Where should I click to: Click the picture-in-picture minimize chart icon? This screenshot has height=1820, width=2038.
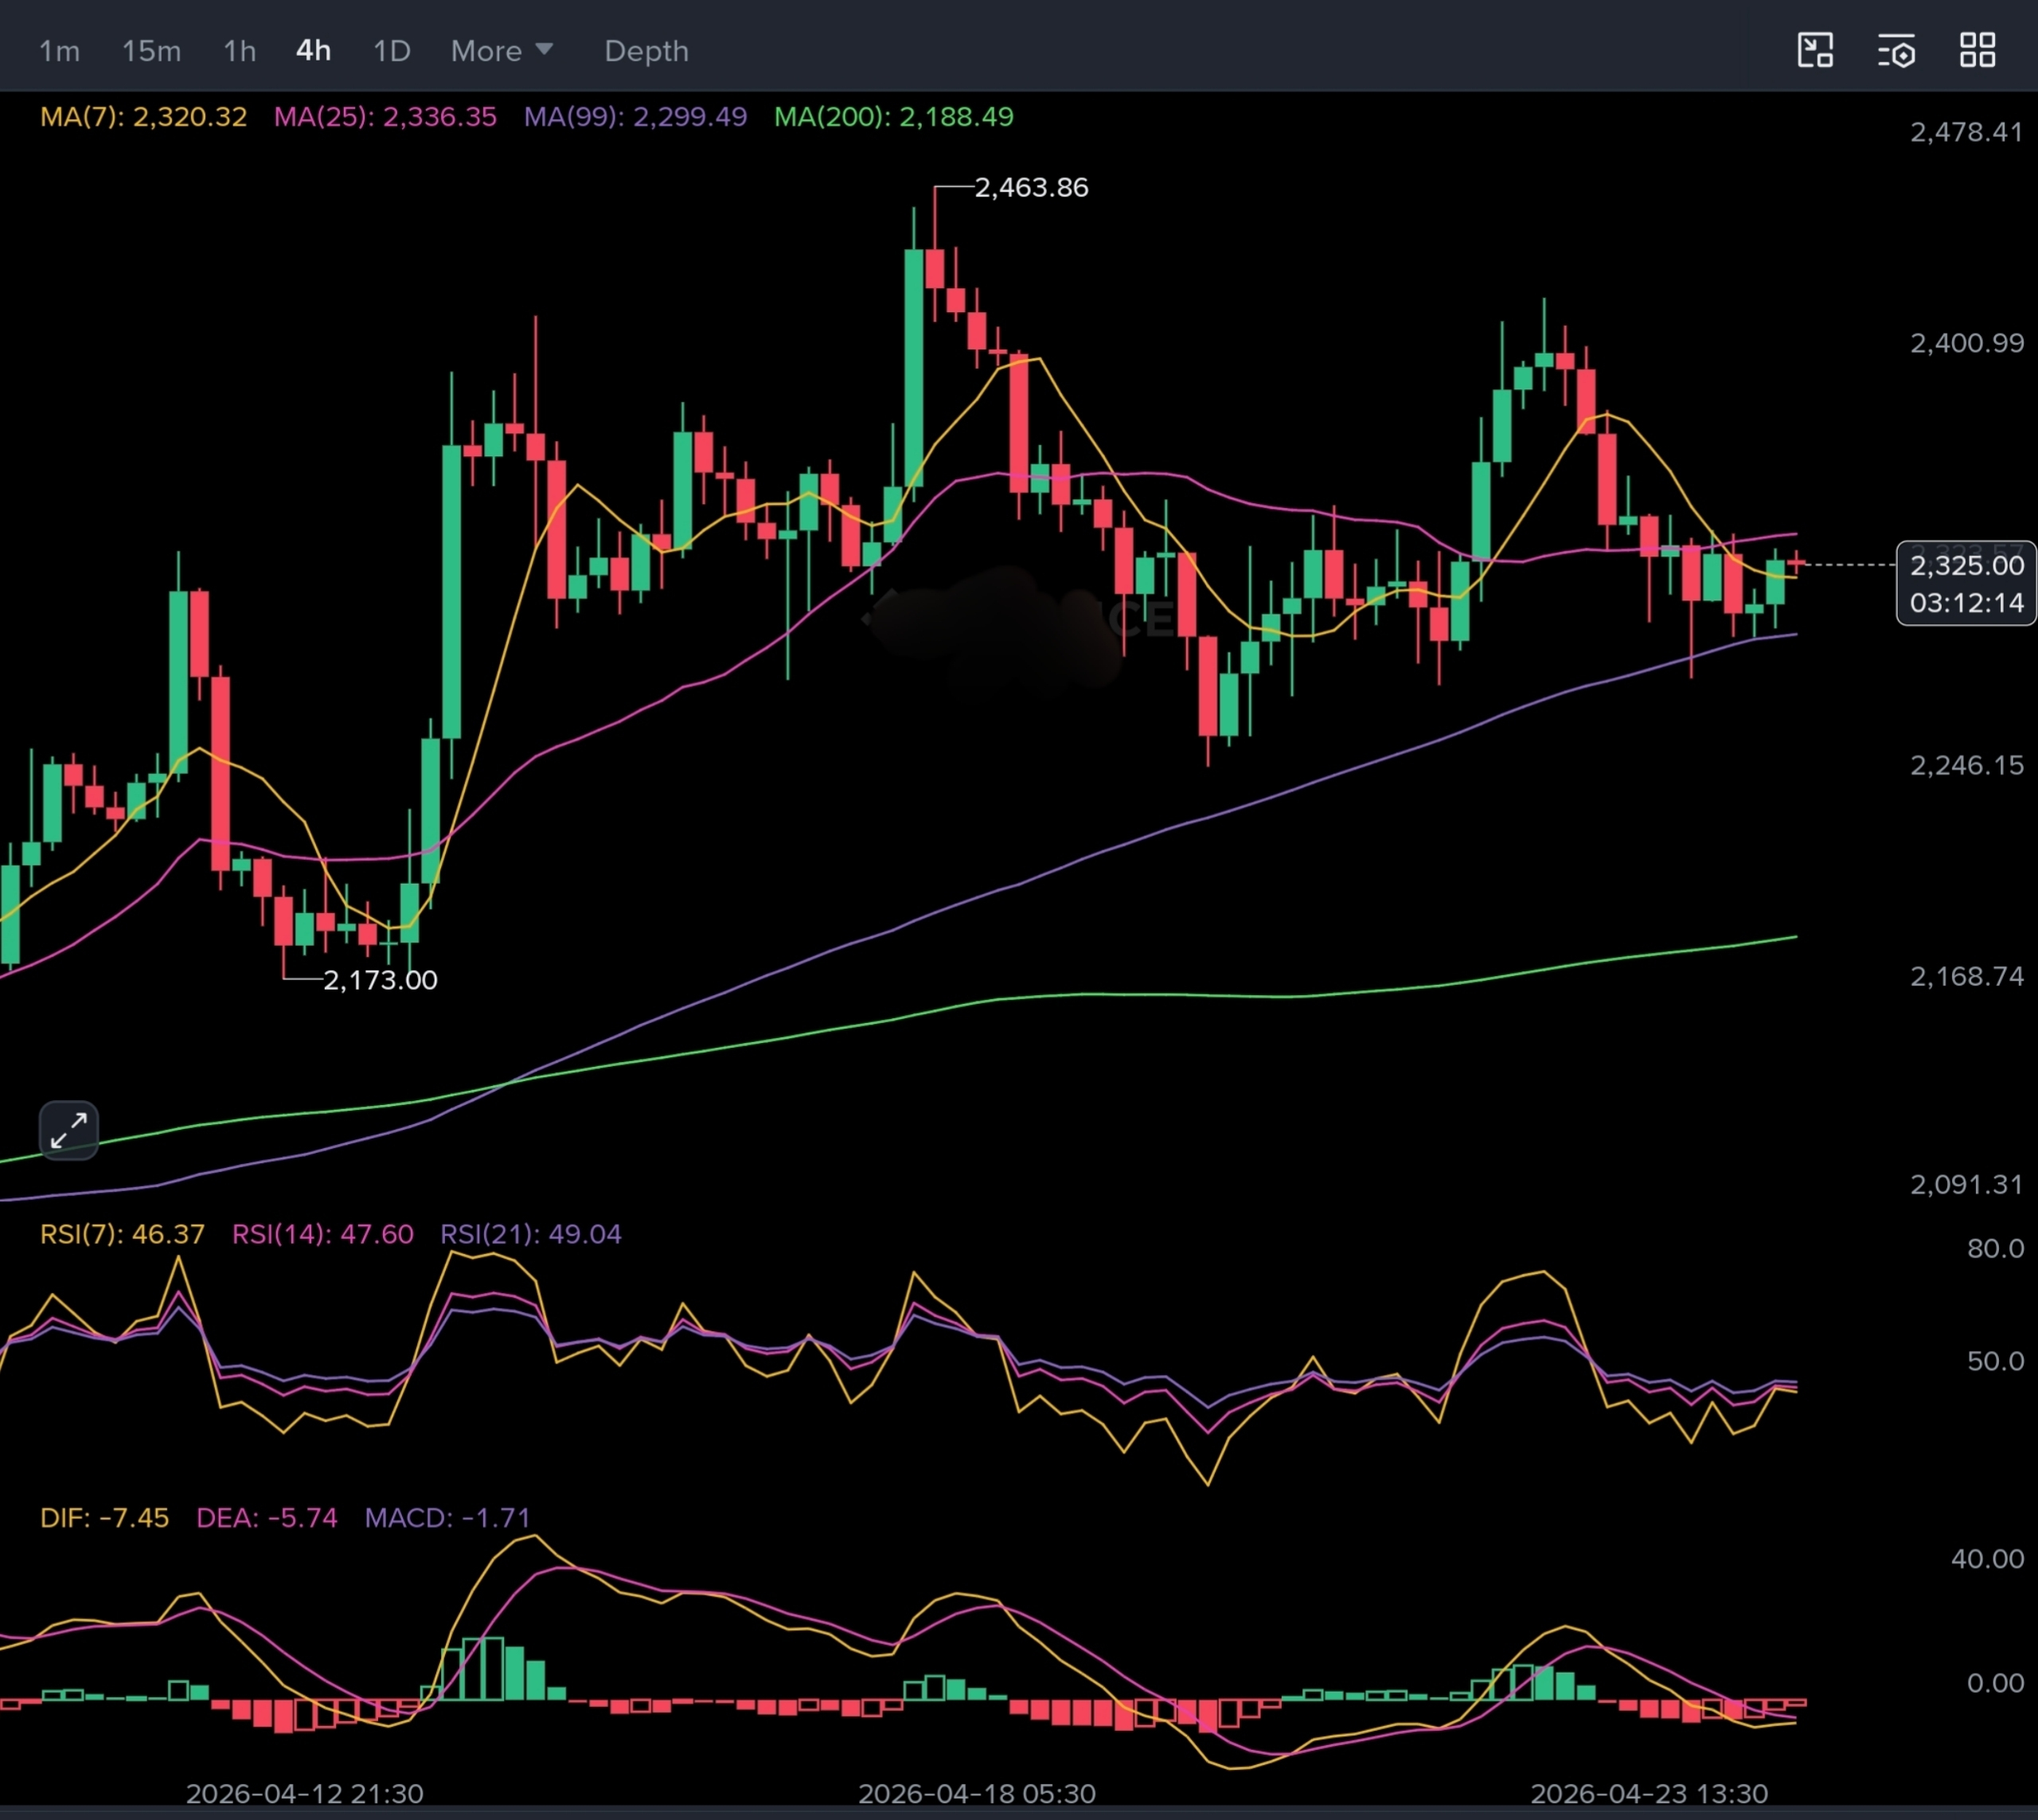[x=1815, y=50]
